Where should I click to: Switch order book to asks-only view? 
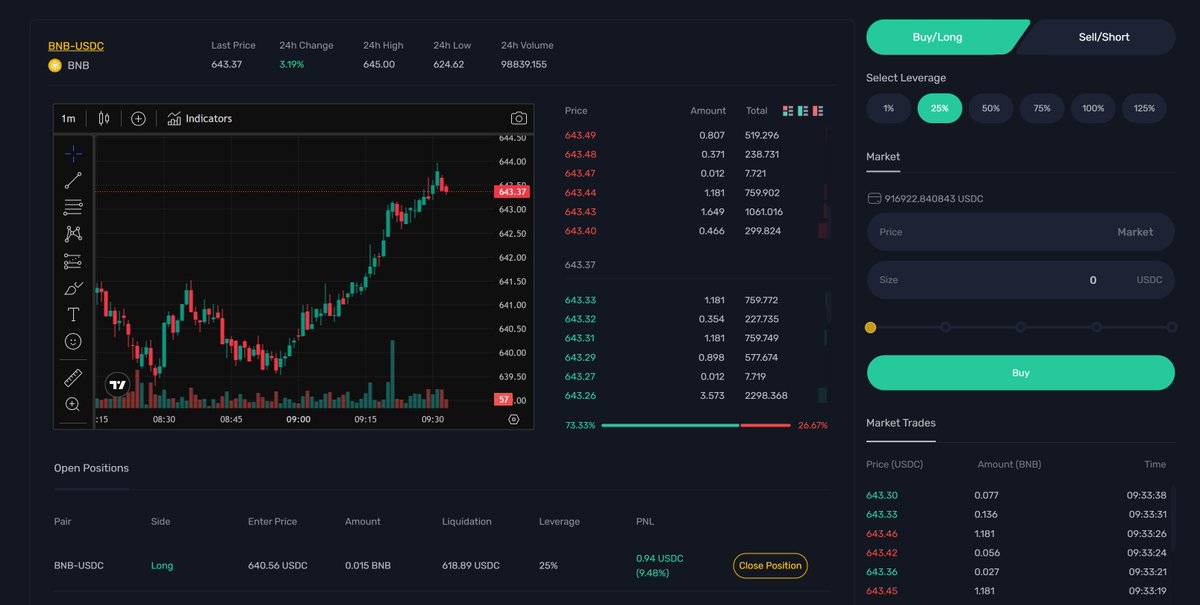click(x=817, y=110)
